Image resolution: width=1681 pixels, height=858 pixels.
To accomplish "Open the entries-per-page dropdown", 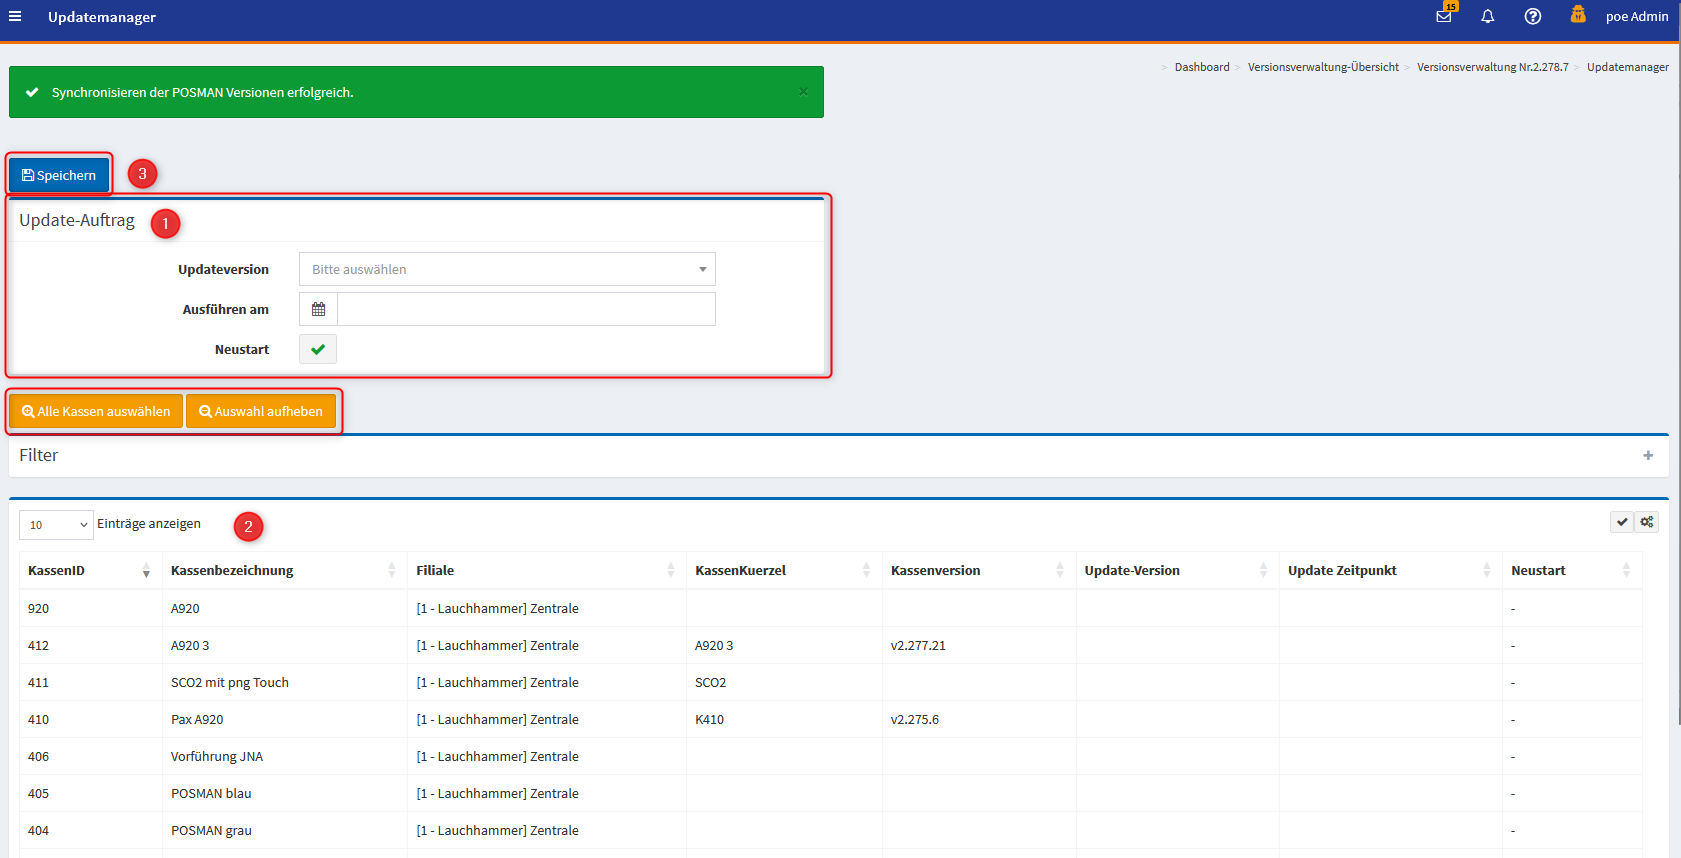I will [x=56, y=525].
